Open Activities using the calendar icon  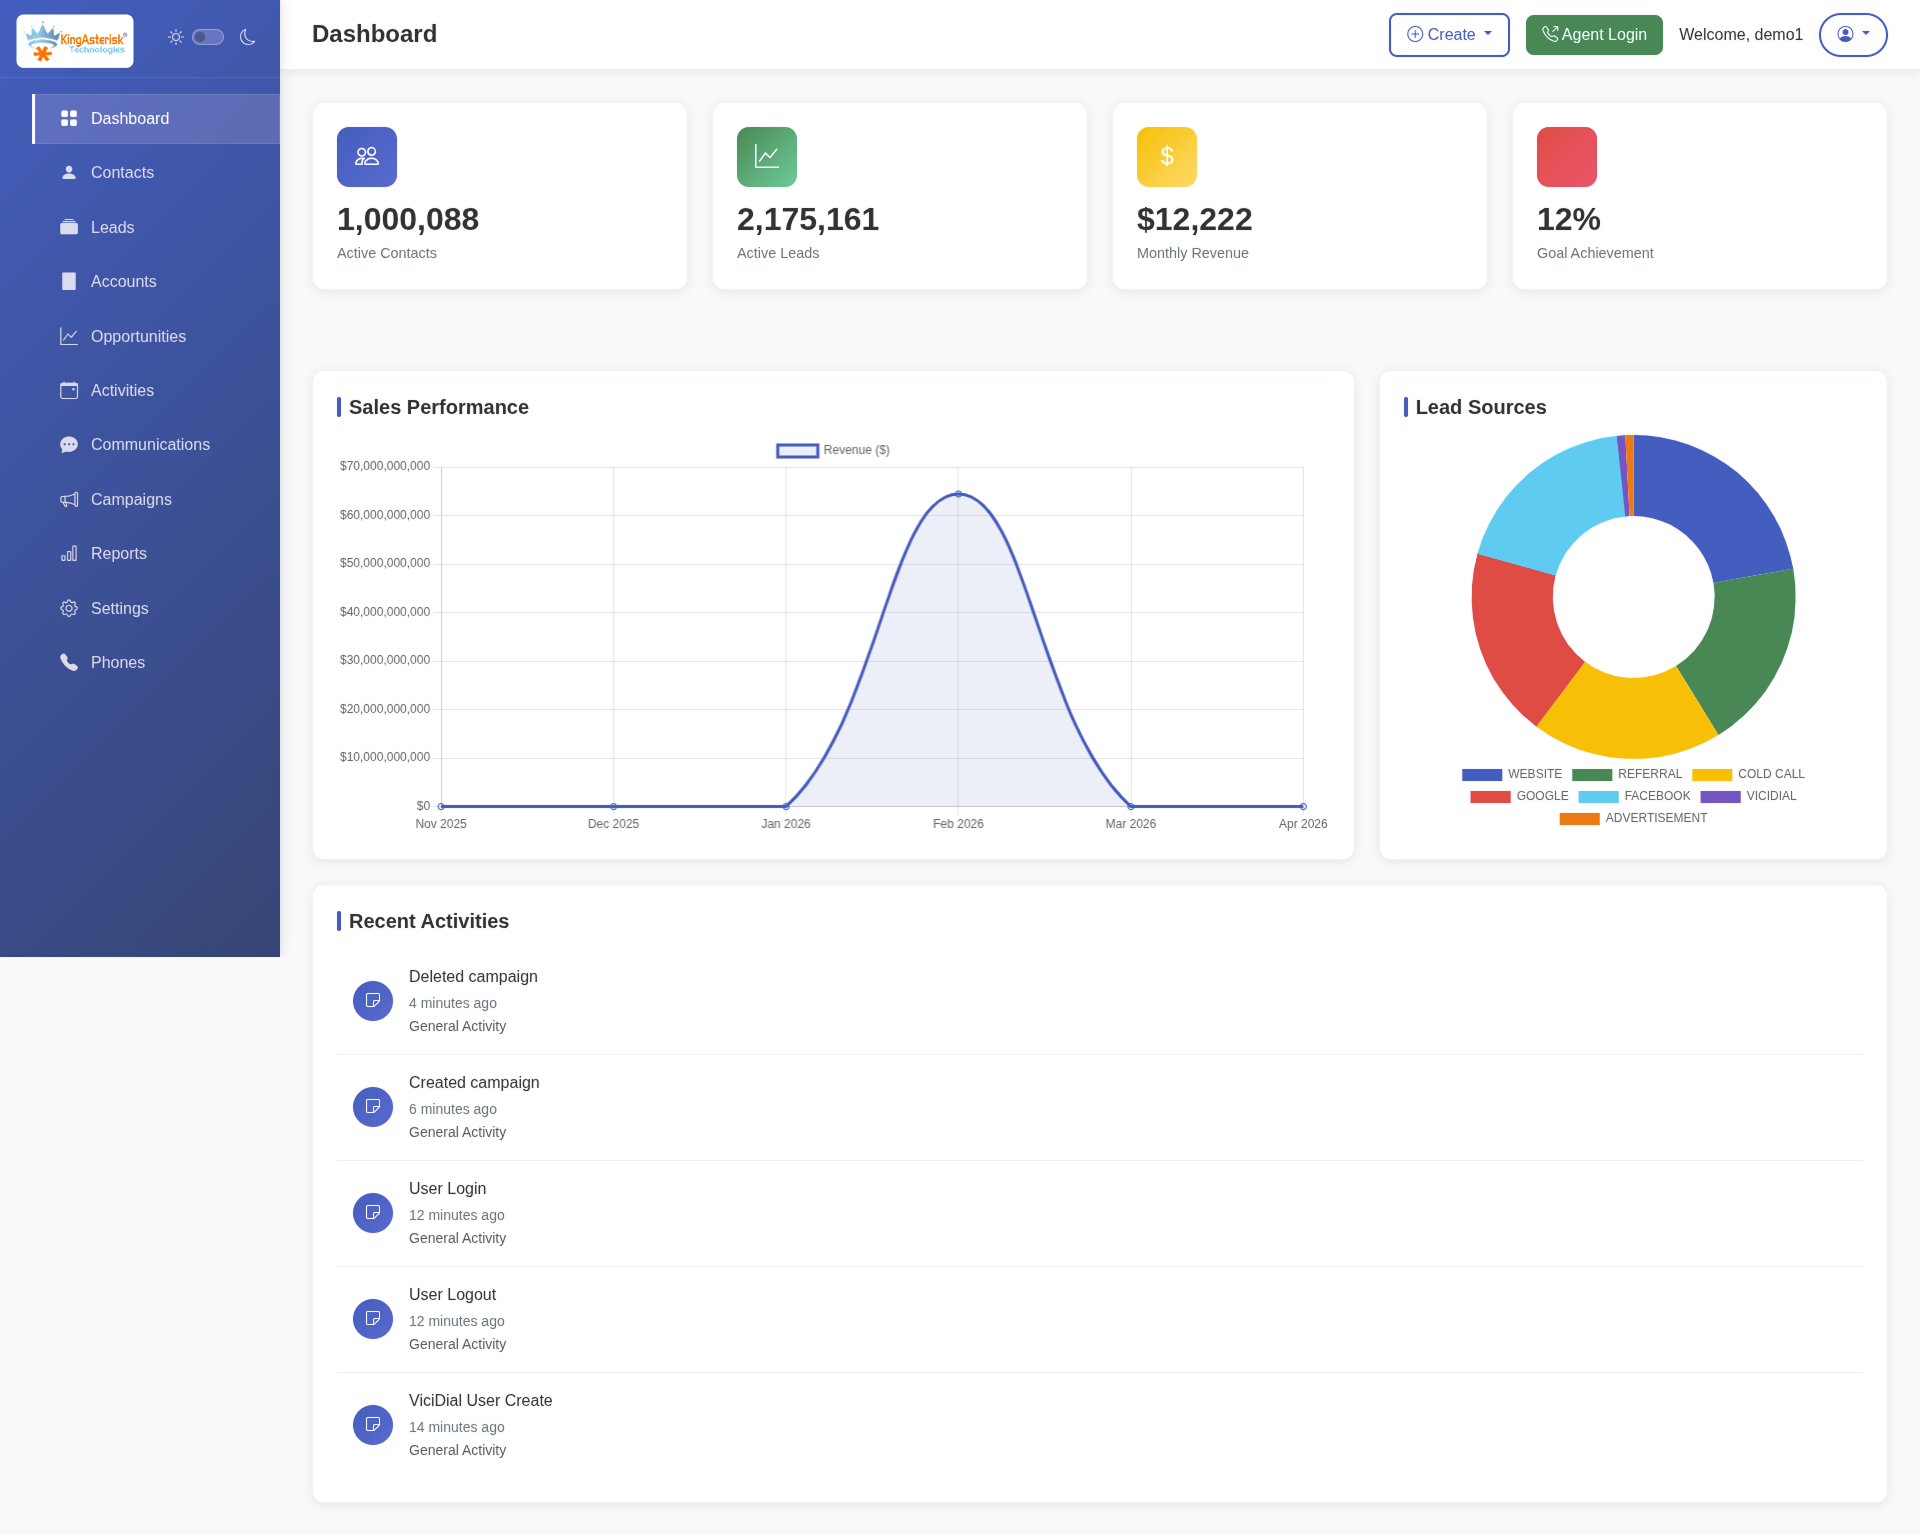click(x=69, y=390)
